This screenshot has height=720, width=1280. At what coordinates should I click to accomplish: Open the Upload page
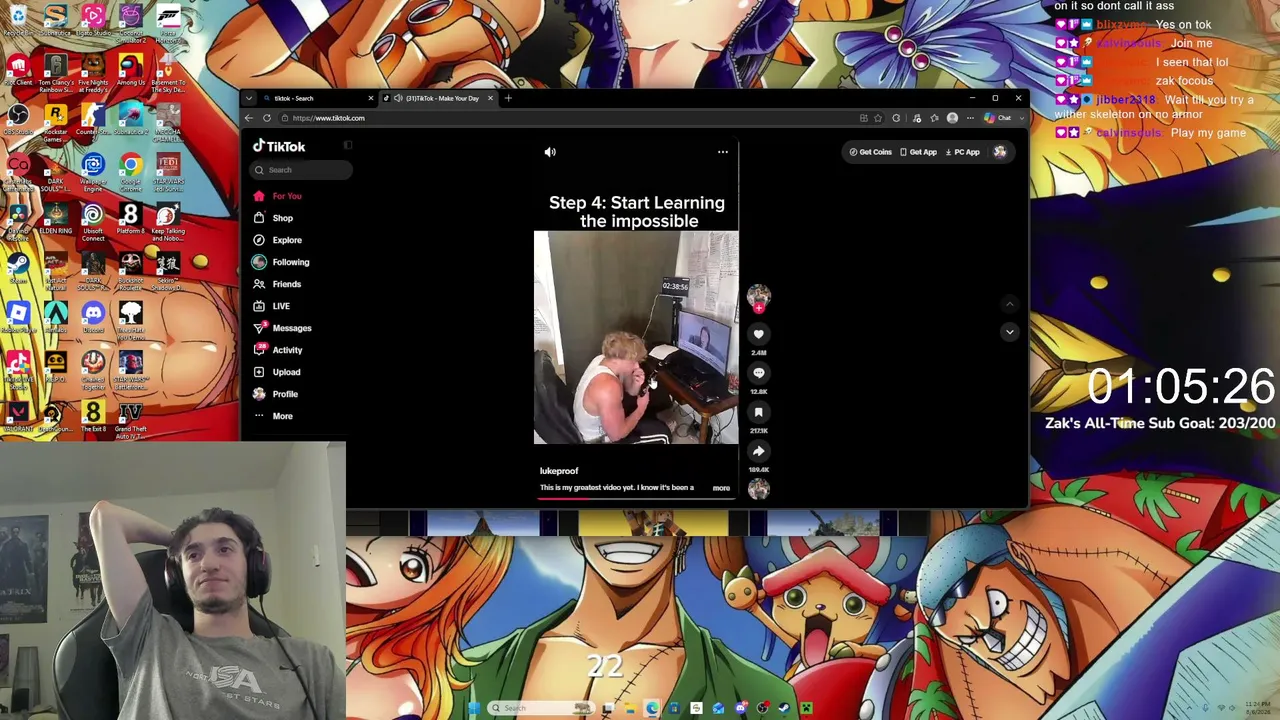click(278, 372)
